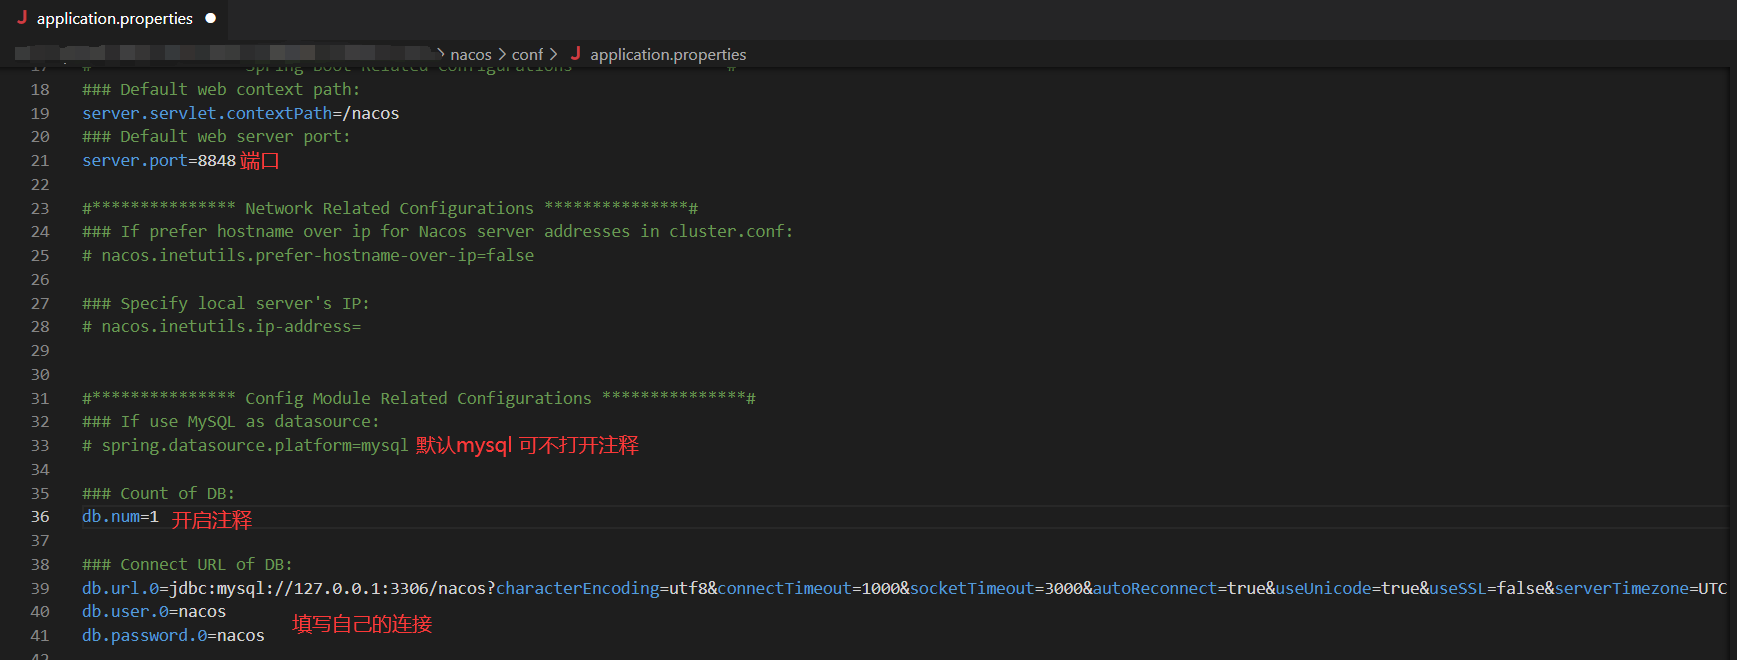
Task: Place cursor on the server.port=8848 text
Action: [x=159, y=161]
